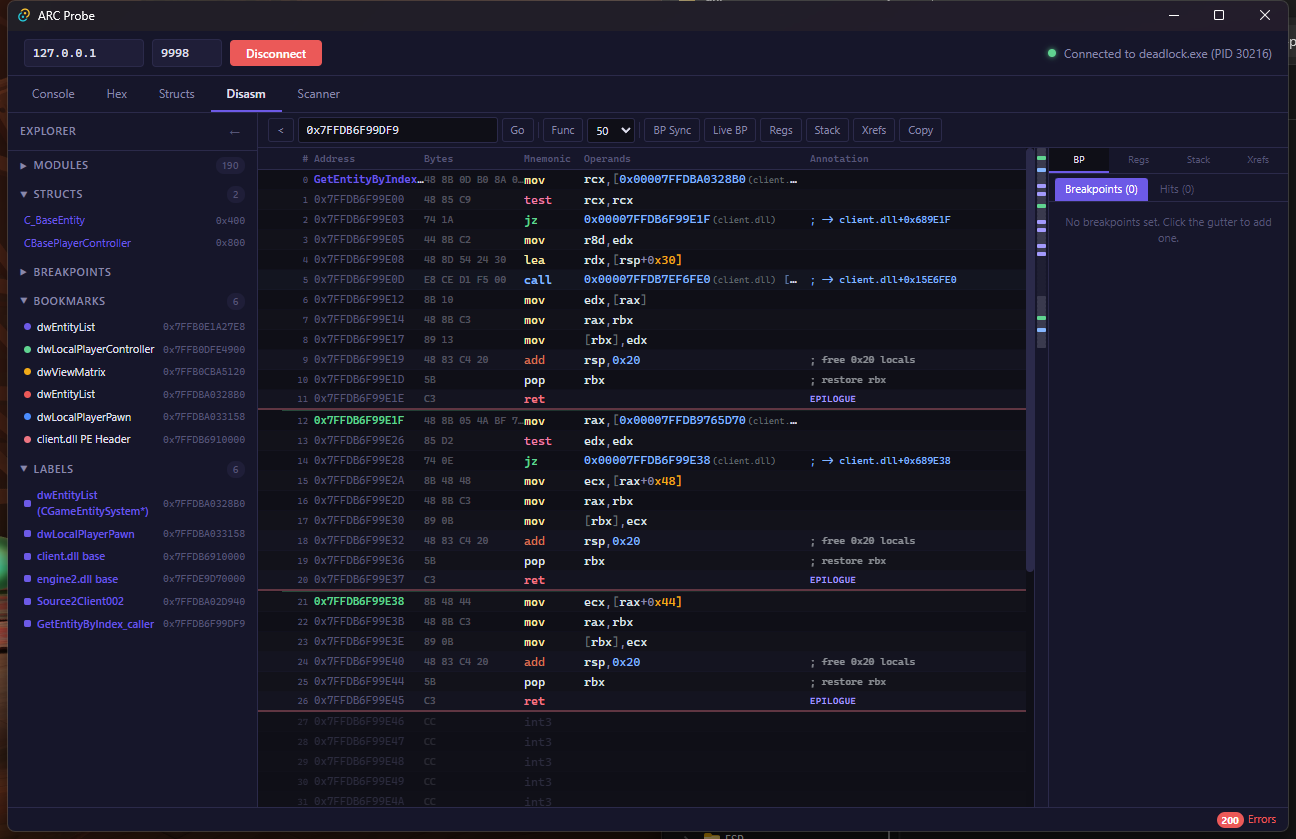Select the Stack tab in right panel
Screen dimensions: 1296x839
click(x=1198, y=160)
